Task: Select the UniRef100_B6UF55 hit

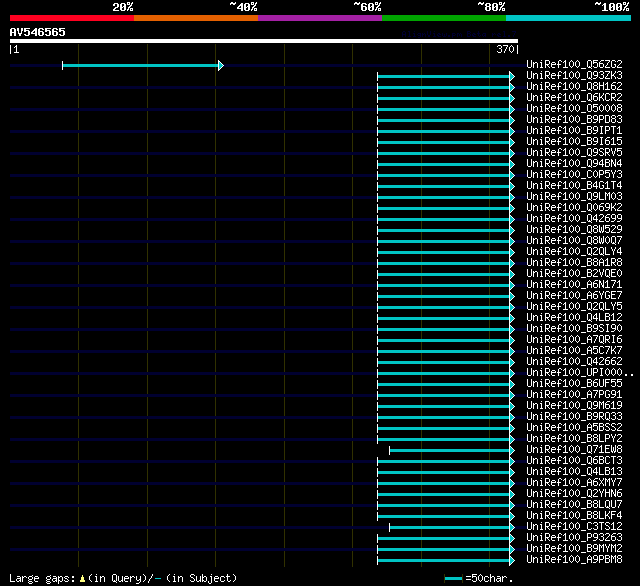Action: point(574,384)
